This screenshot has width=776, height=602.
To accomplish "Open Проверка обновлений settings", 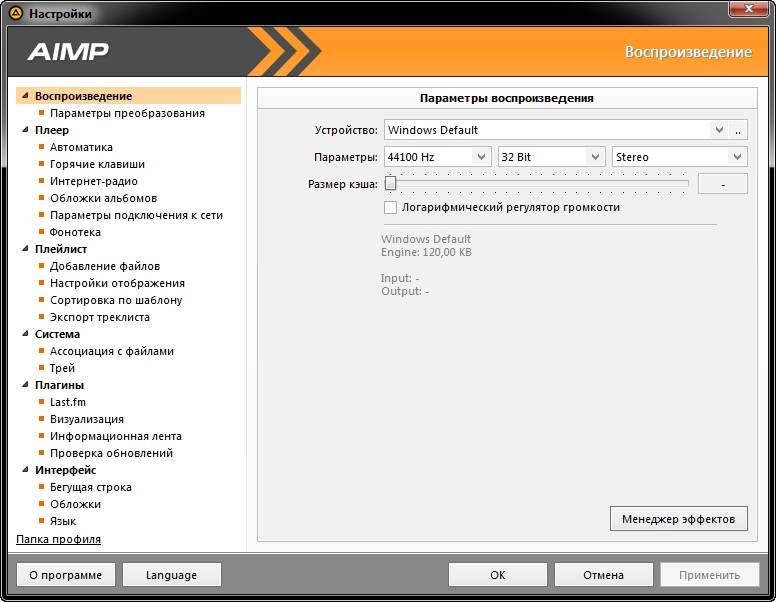I will pyautogui.click(x=111, y=453).
